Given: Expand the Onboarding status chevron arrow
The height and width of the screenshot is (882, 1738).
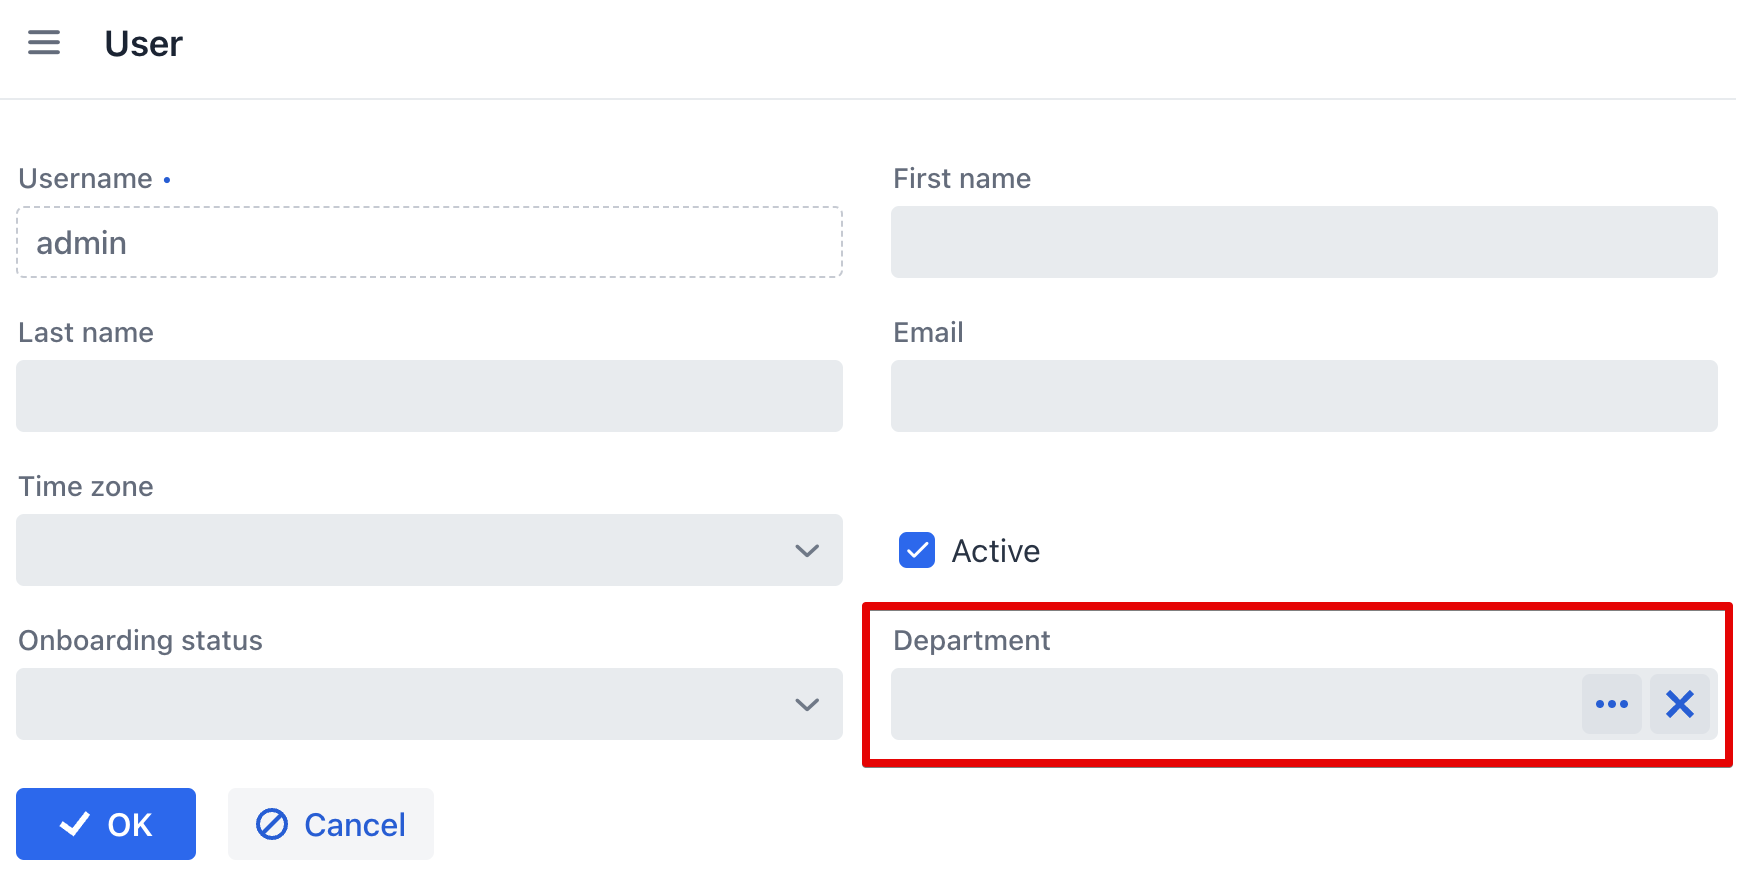Looking at the screenshot, I should tap(806, 704).
